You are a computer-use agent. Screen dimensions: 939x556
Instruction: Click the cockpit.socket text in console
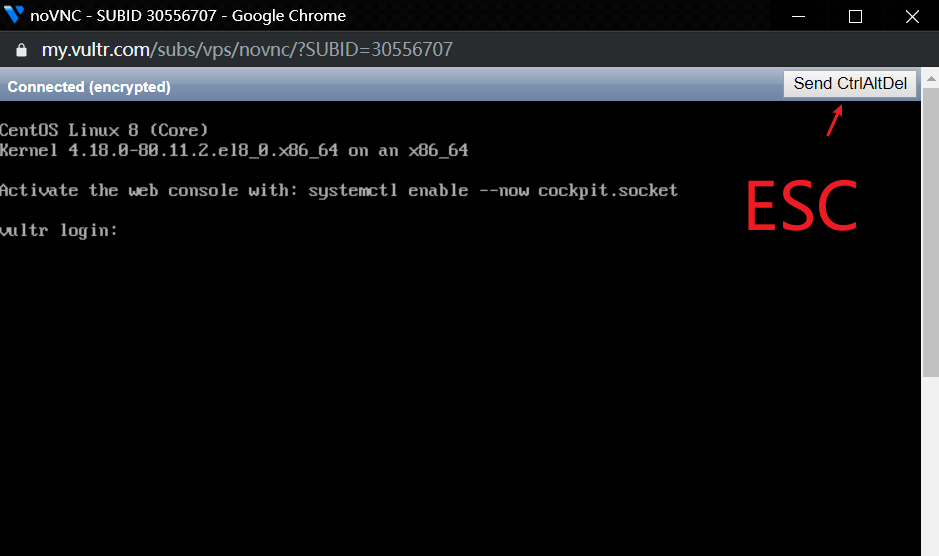608,190
